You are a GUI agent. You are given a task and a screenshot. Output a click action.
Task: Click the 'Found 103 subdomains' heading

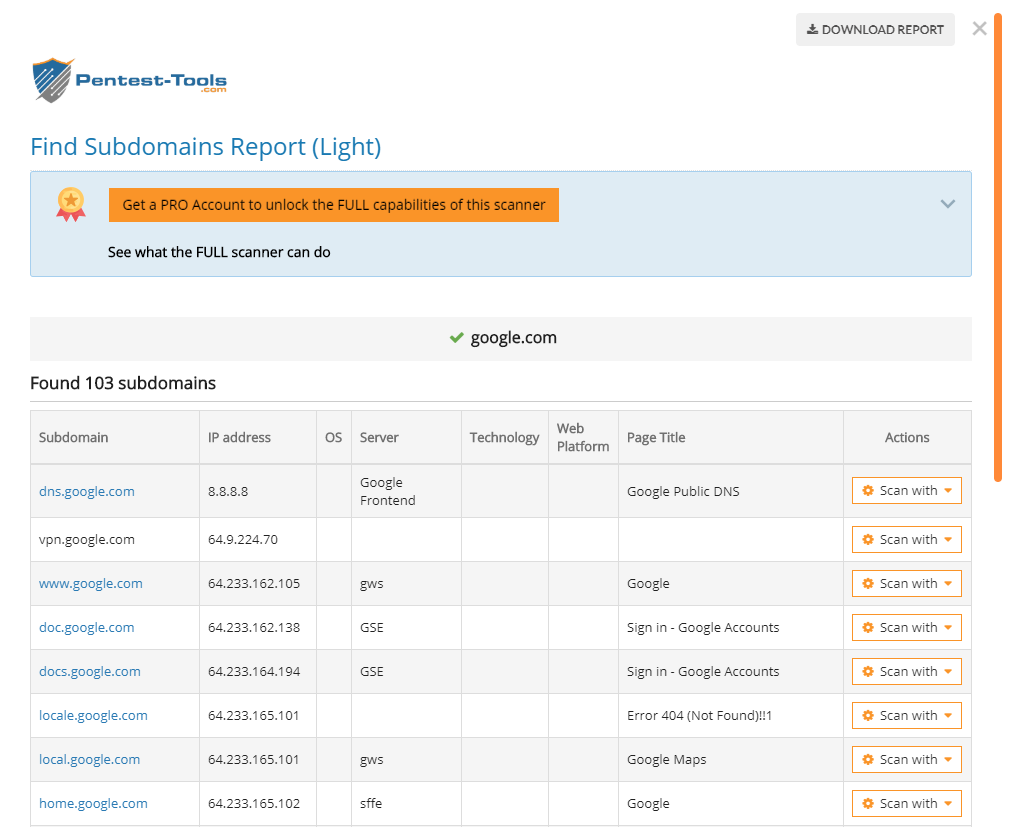click(123, 383)
